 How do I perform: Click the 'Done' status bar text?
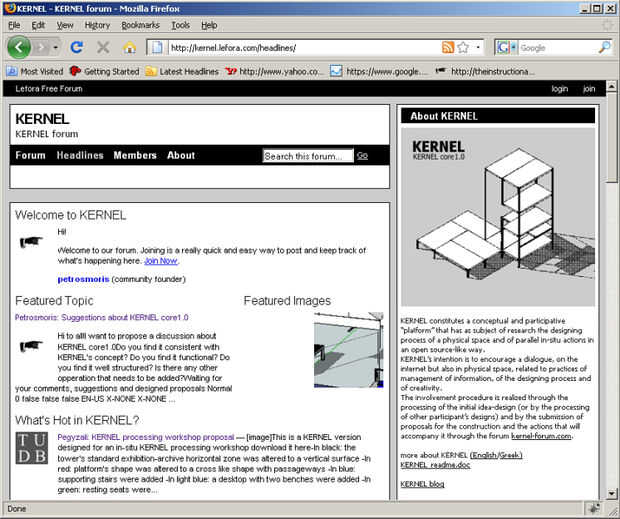(x=17, y=509)
